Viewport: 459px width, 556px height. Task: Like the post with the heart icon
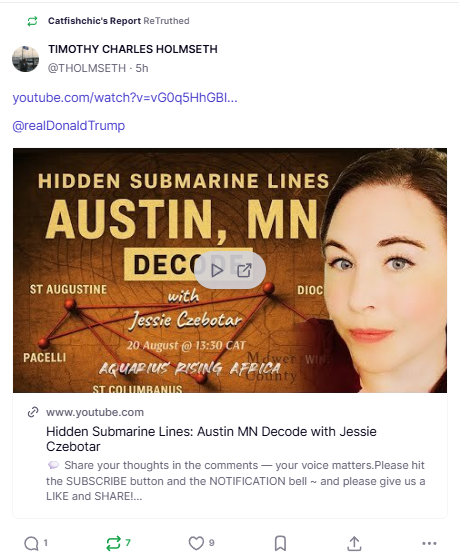(196, 543)
